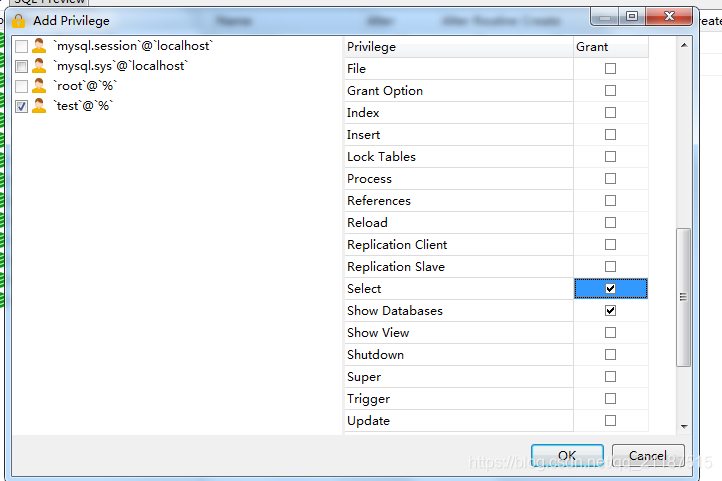Click the user icon for mysql.sys@localhost

[x=39, y=66]
